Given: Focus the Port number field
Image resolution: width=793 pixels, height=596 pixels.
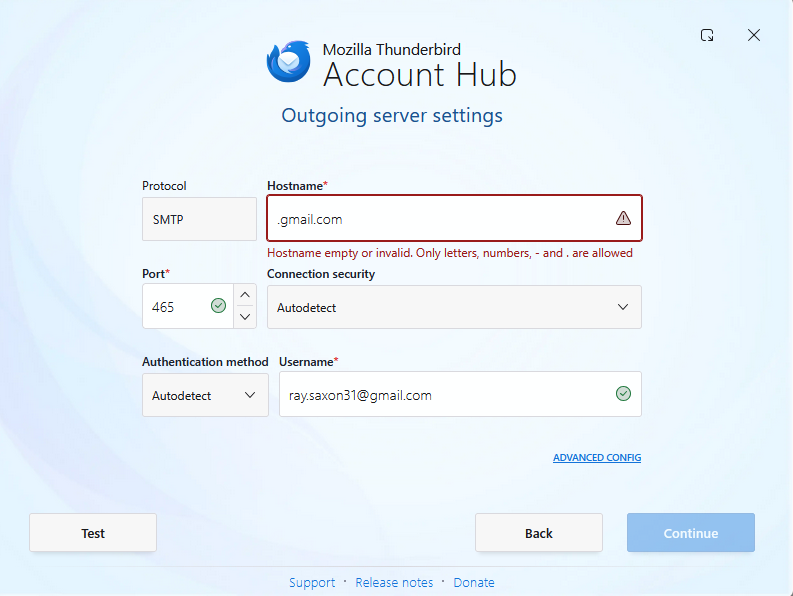Looking at the screenshot, I should point(188,306).
